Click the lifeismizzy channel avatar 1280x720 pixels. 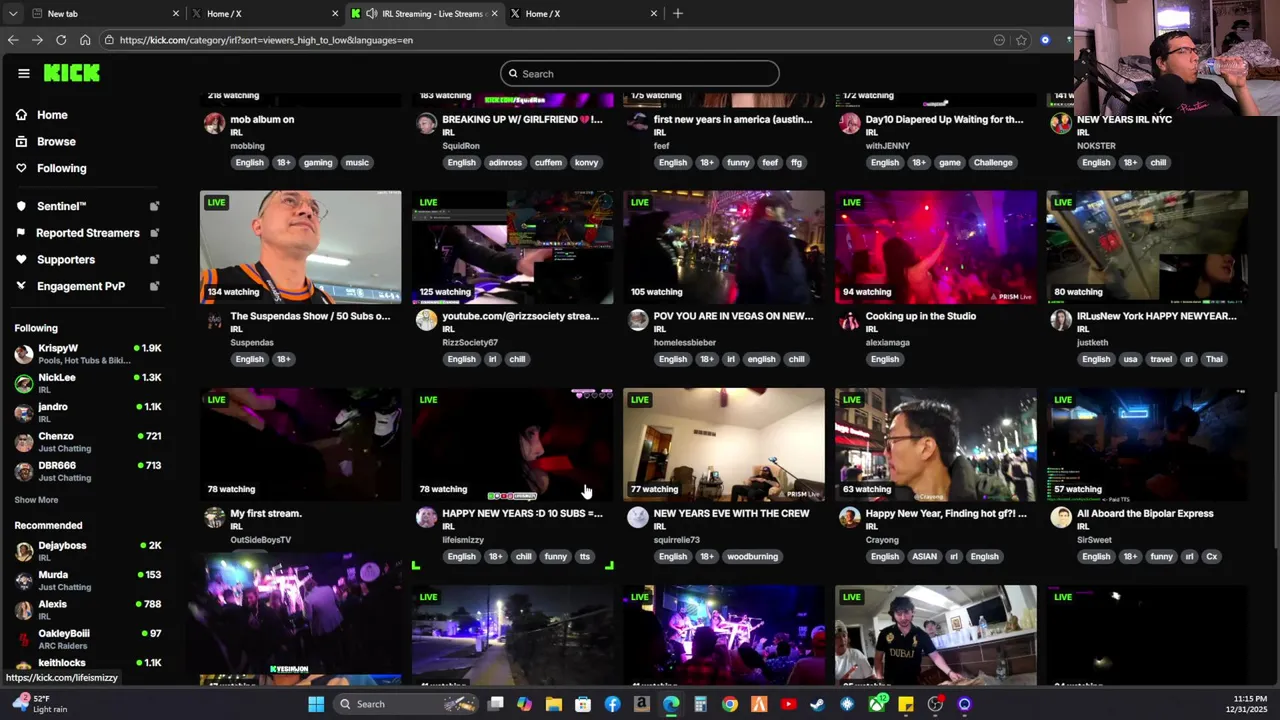click(x=426, y=517)
